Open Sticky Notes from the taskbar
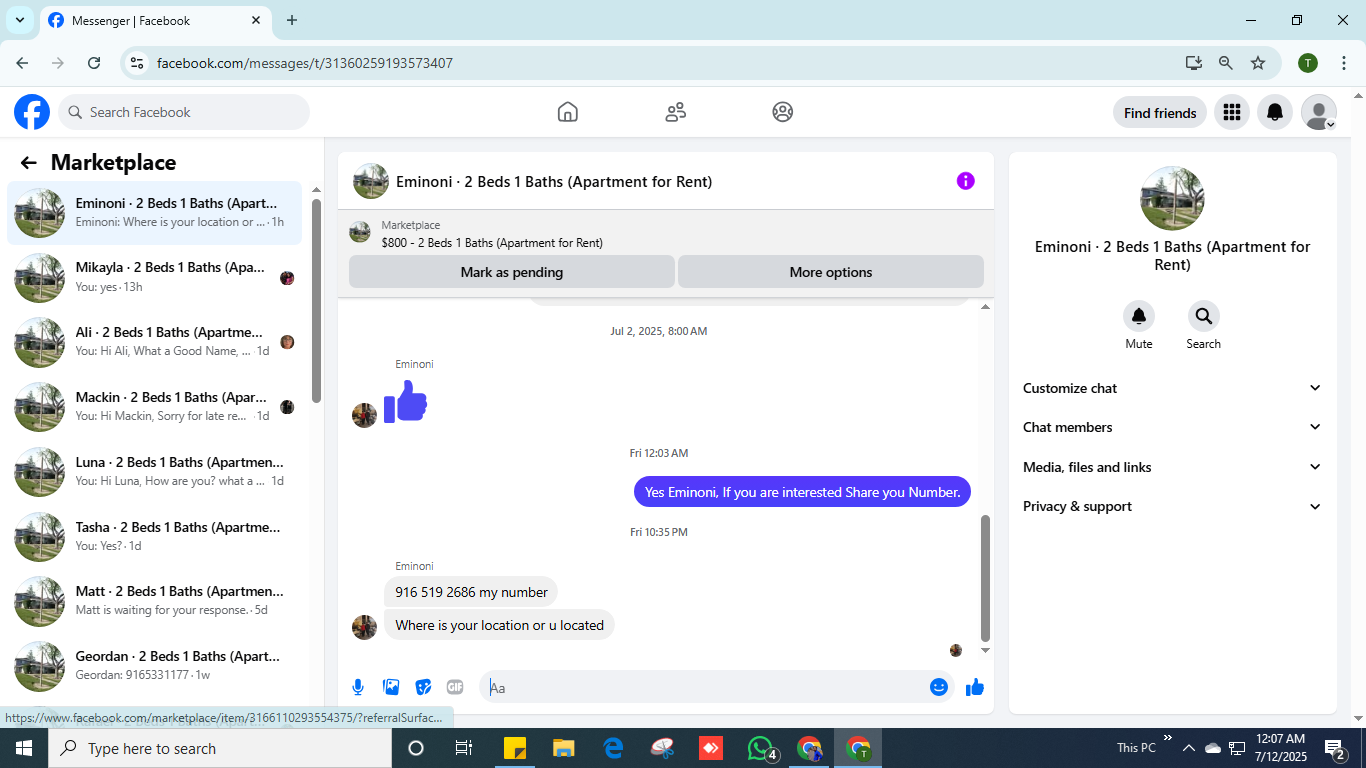The width and height of the screenshot is (1366, 768). [x=515, y=748]
